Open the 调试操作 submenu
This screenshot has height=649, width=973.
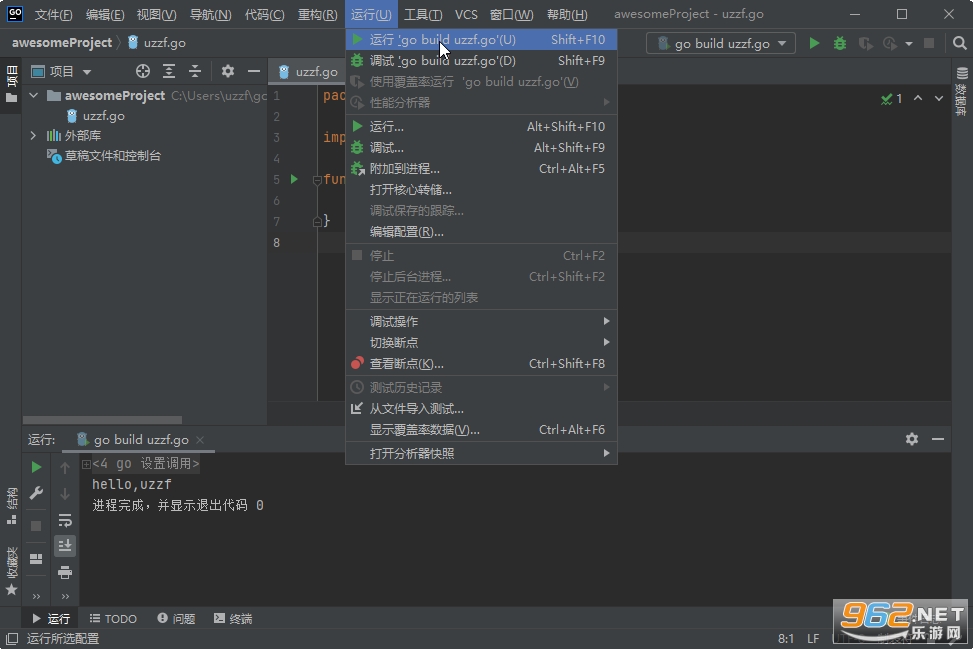tap(481, 321)
